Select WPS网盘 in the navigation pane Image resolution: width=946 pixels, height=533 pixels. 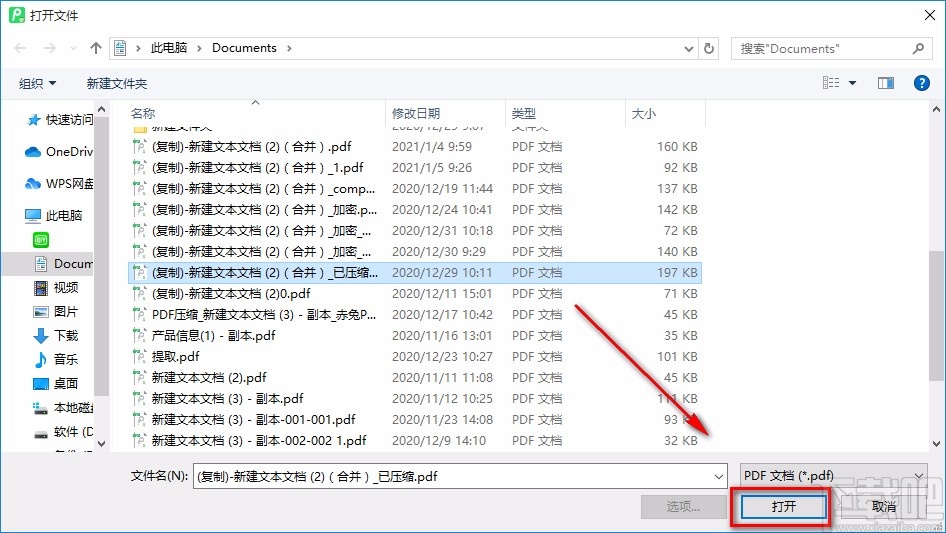coord(59,184)
